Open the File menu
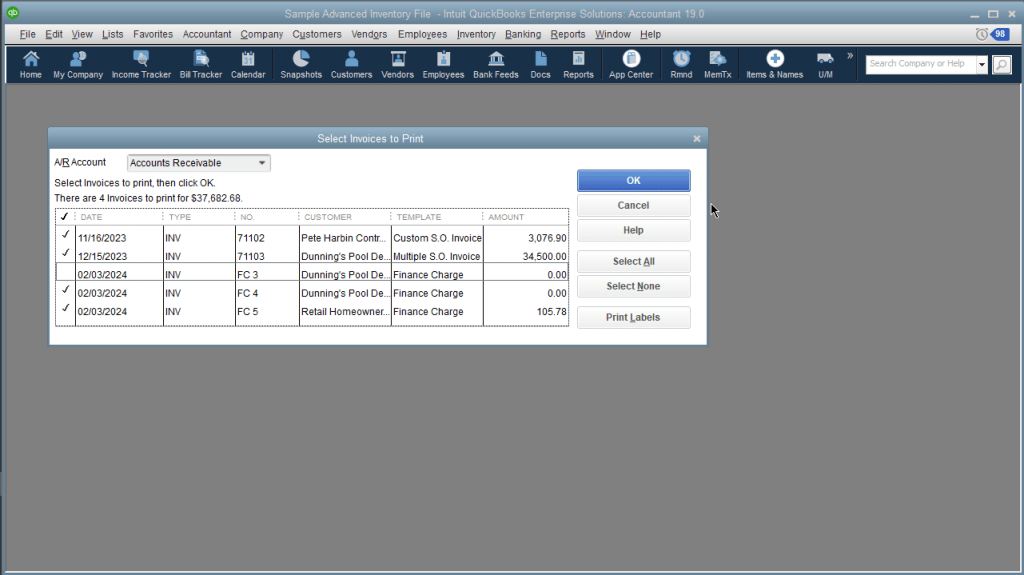 [27, 34]
